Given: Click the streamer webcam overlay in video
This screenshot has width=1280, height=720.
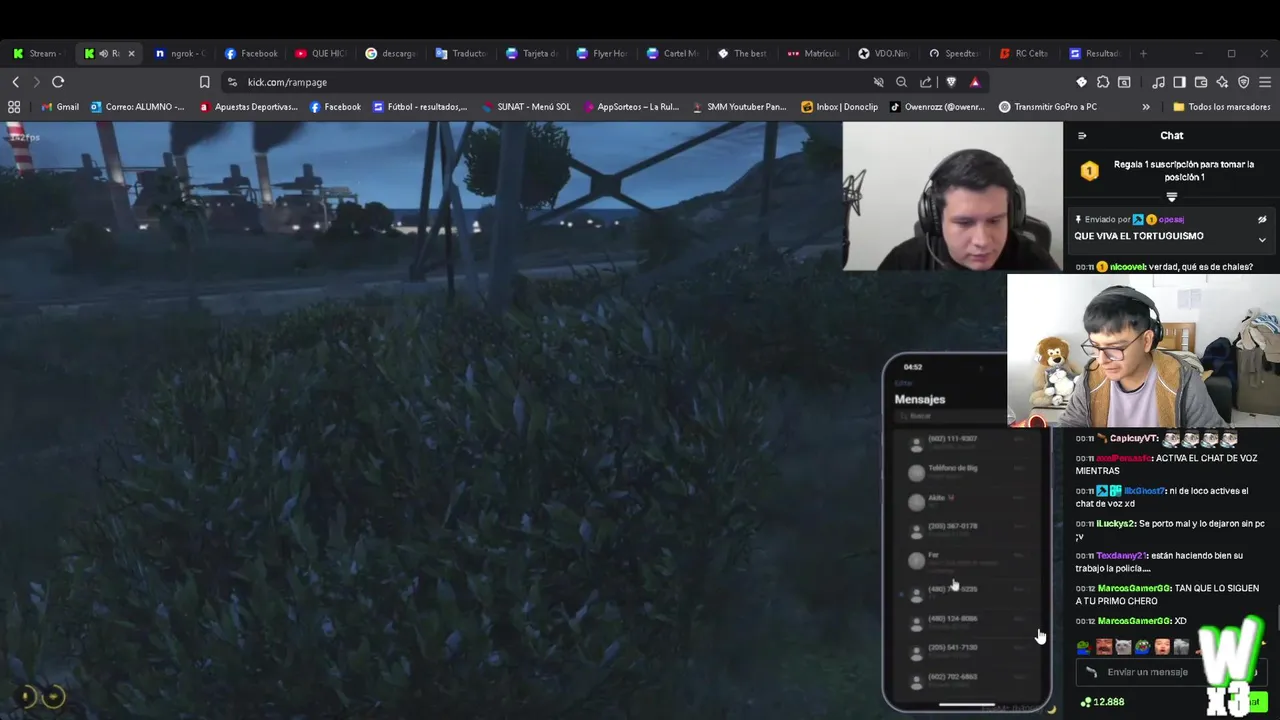Looking at the screenshot, I should [x=952, y=196].
